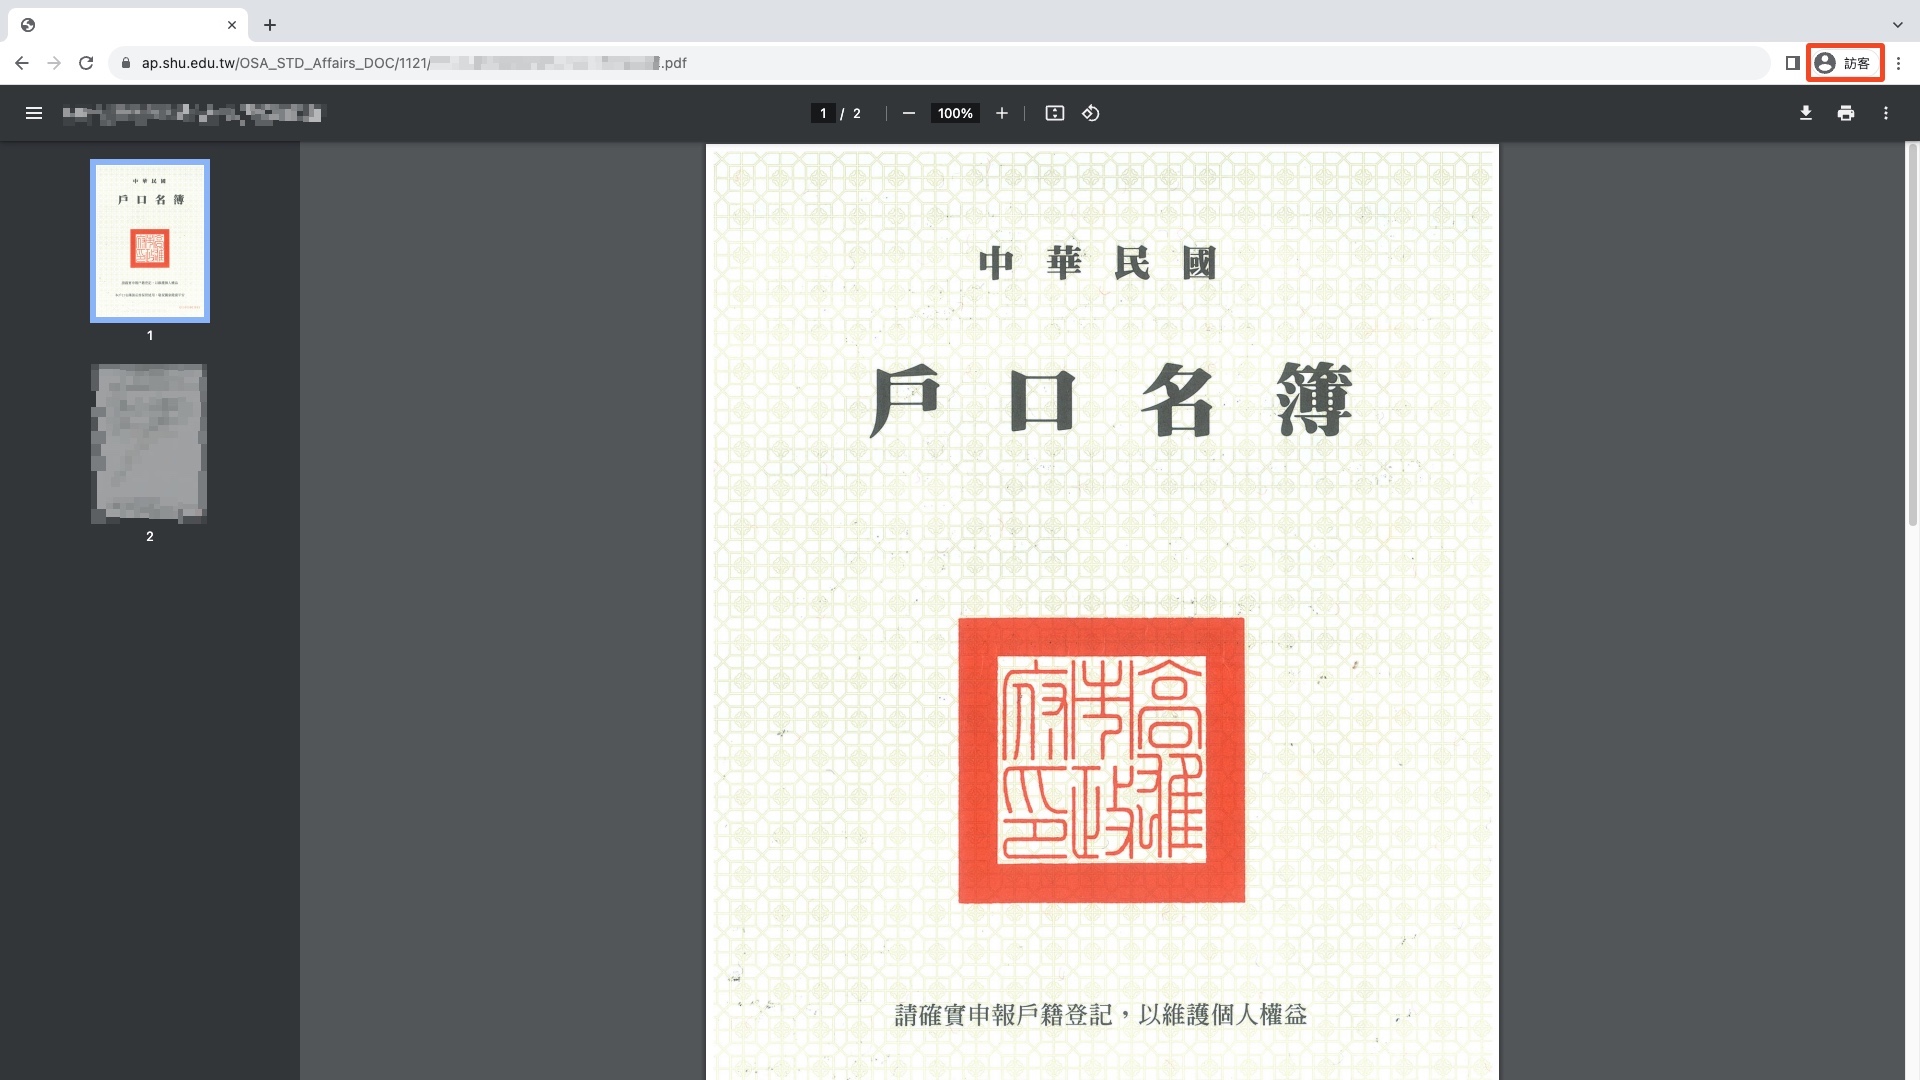Screen dimensions: 1920x1080
Task: Zoom out the PDF with minus
Action: (909, 113)
